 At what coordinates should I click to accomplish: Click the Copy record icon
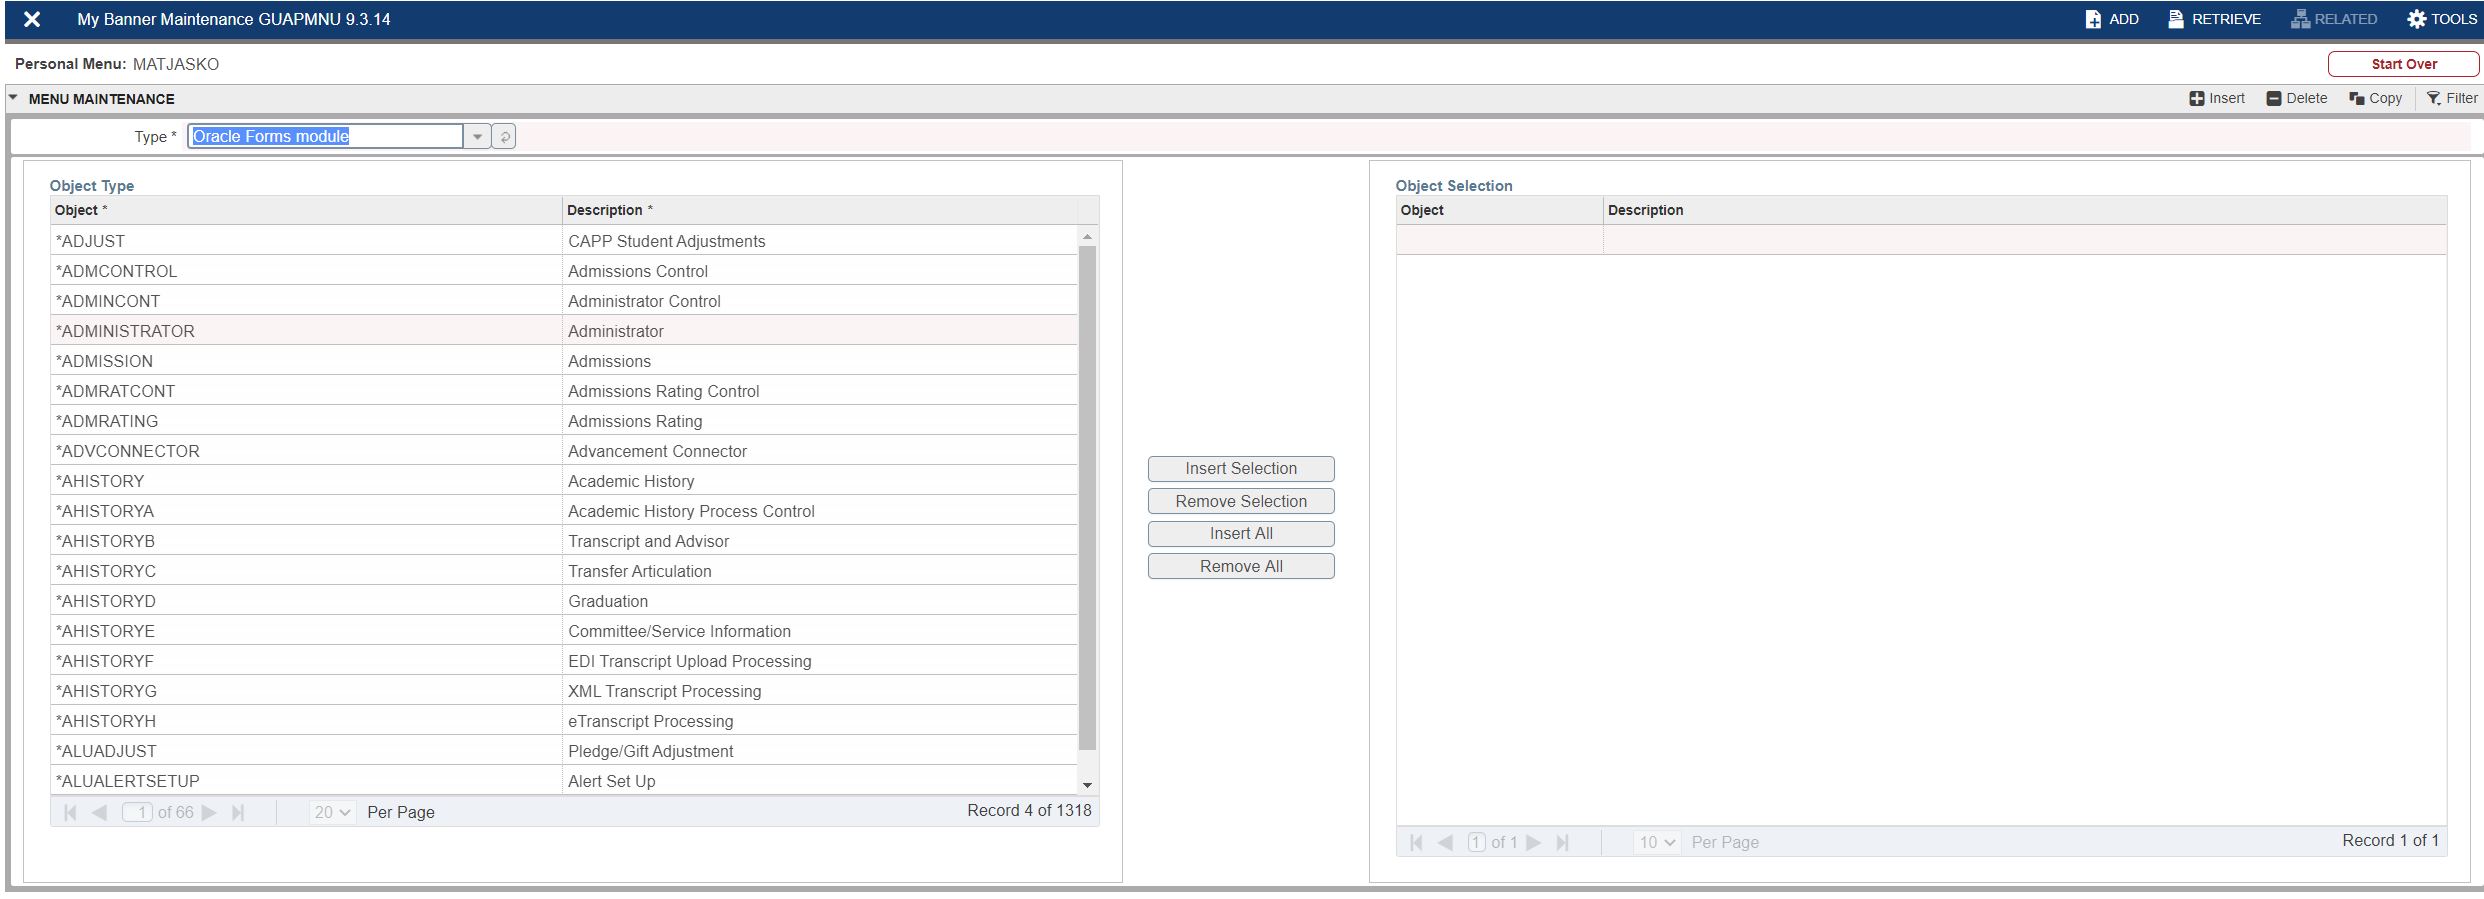tap(2357, 98)
